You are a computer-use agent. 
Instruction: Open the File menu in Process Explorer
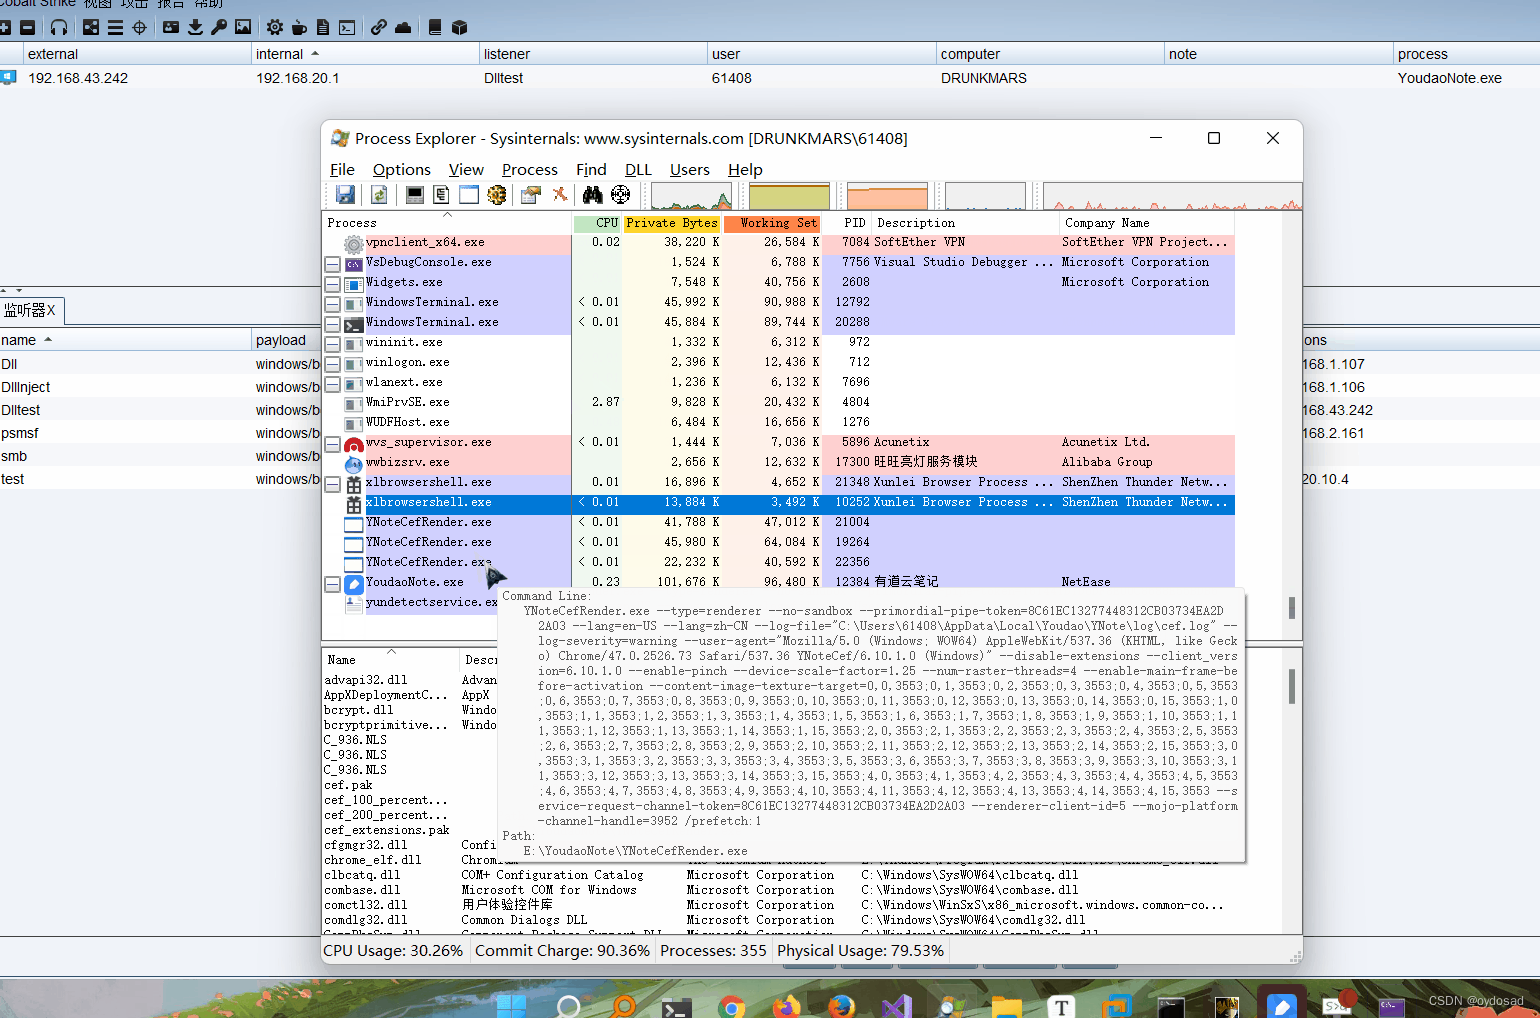[342, 169]
